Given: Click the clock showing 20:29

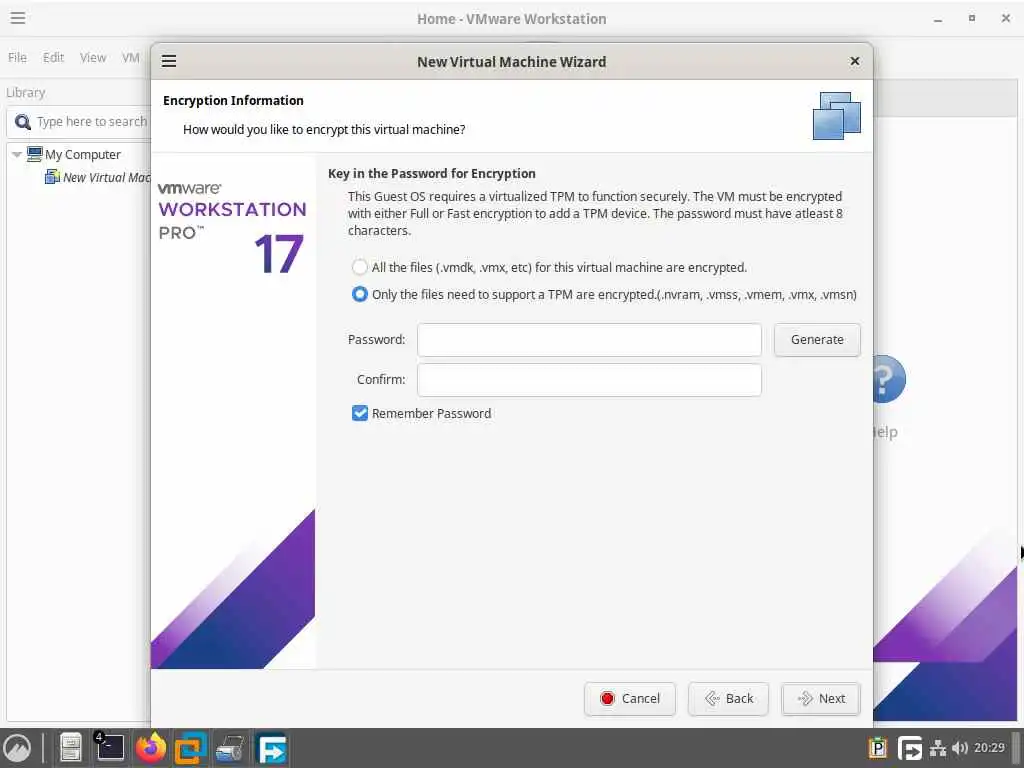Looking at the screenshot, I should (x=989, y=748).
